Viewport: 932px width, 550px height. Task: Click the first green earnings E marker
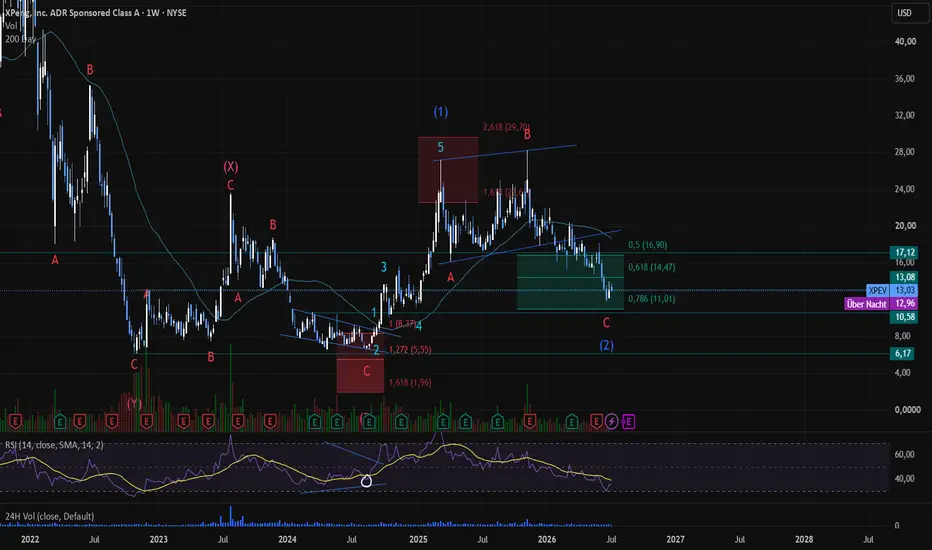click(x=60, y=422)
